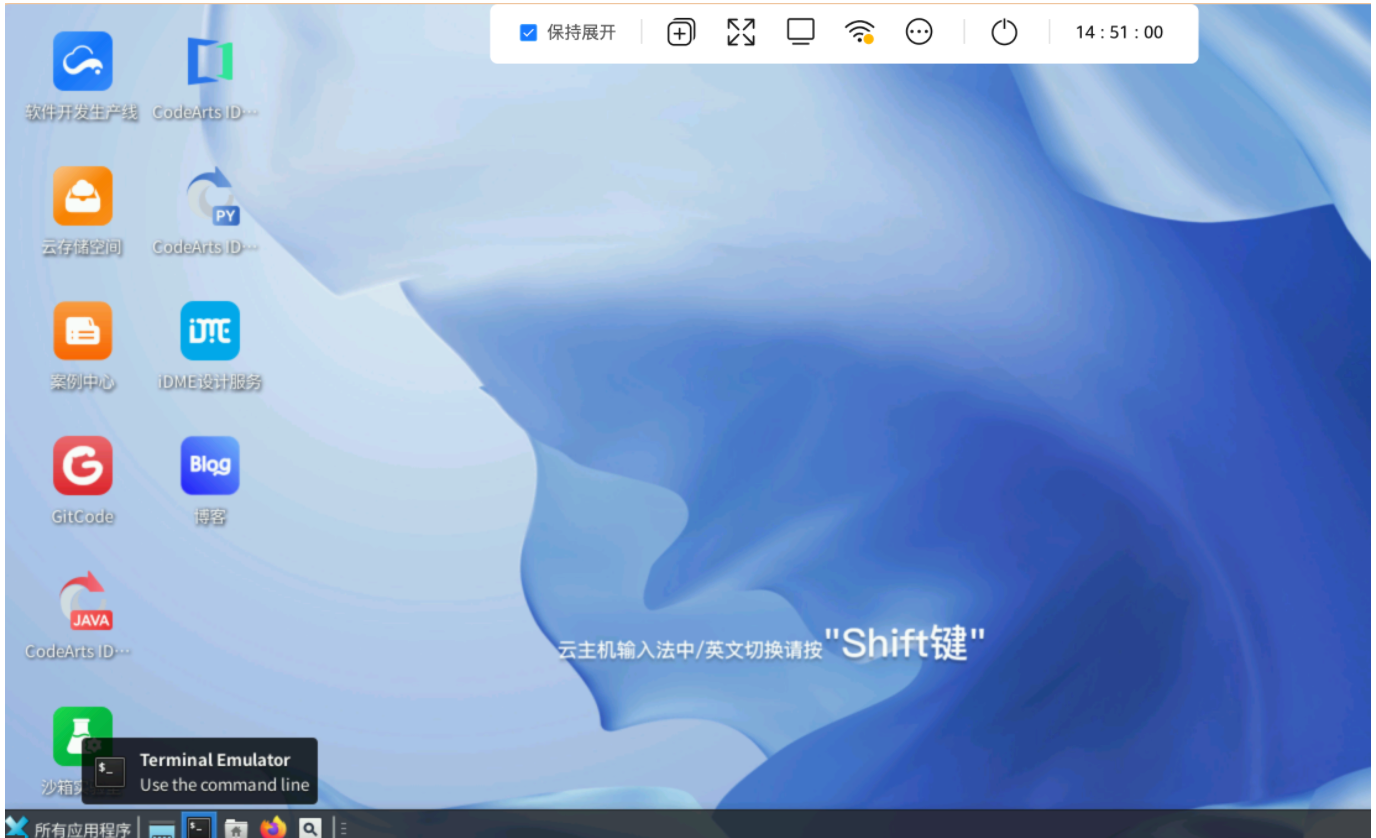The width and height of the screenshot is (1376, 838).
Task: Open CodeArts IDE for Java
Action: point(83,600)
